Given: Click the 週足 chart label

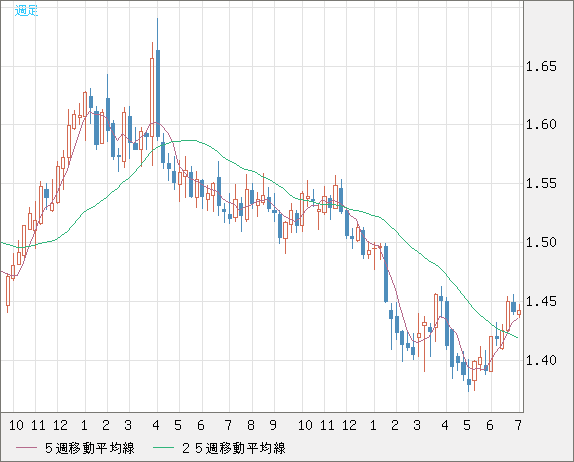Looking at the screenshot, I should 26,10.
